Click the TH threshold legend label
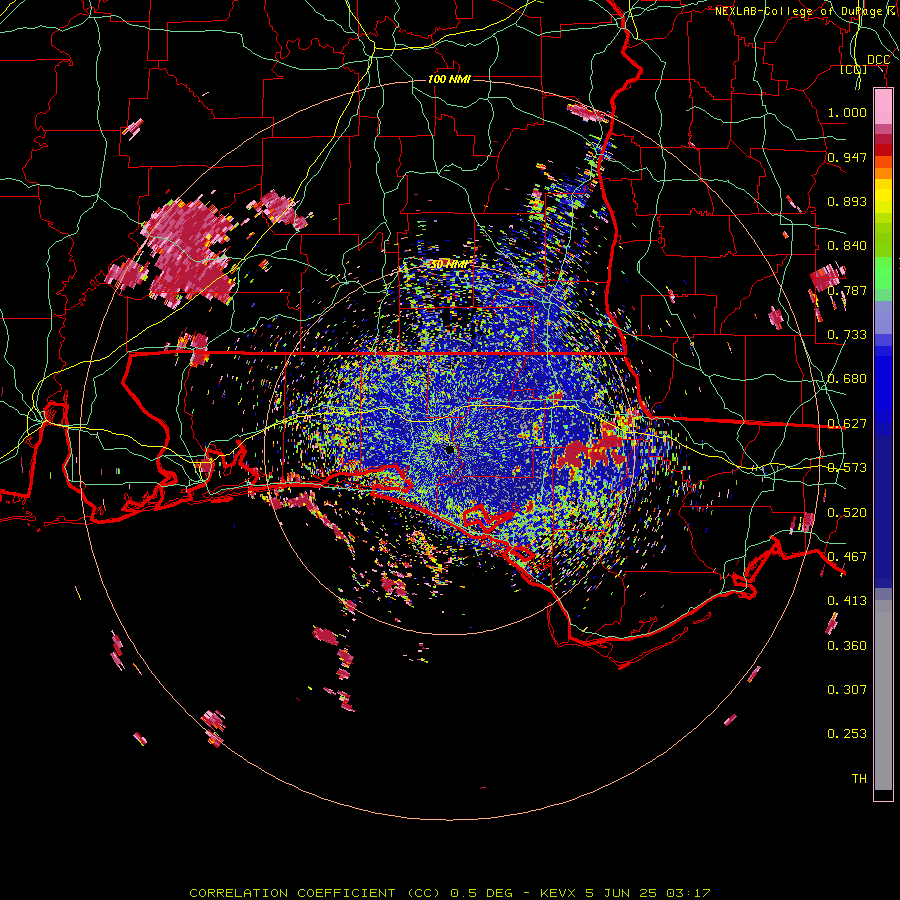 pyautogui.click(x=859, y=779)
